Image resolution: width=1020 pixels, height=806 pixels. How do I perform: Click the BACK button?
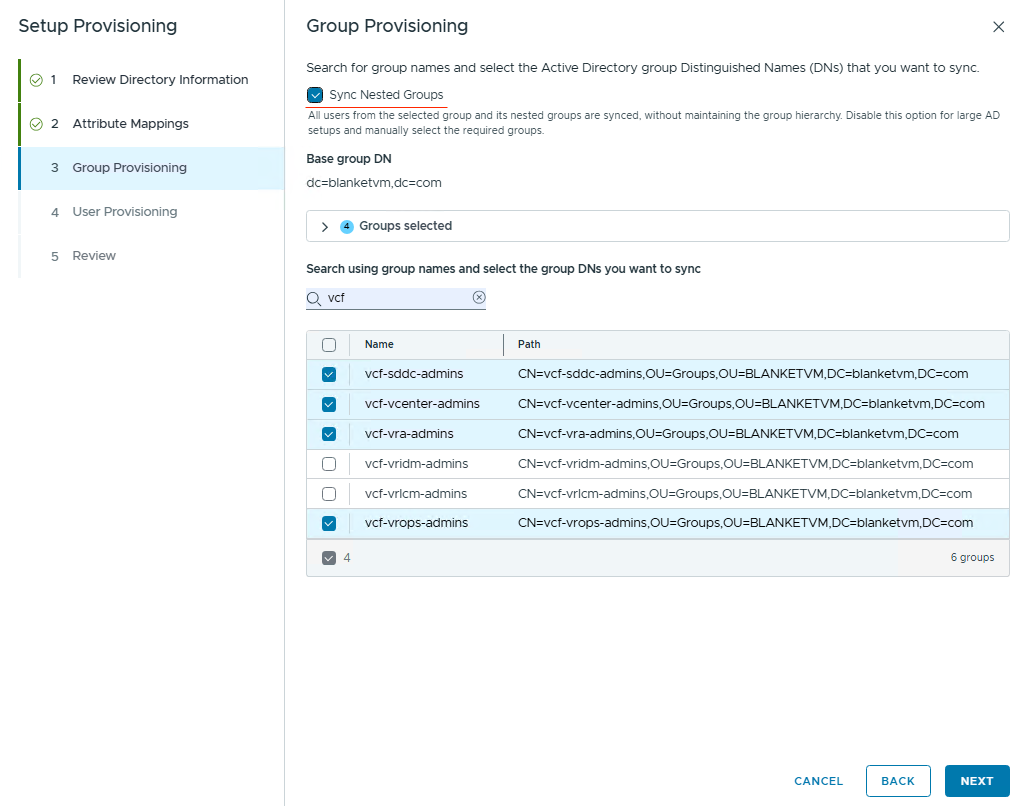pos(897,781)
